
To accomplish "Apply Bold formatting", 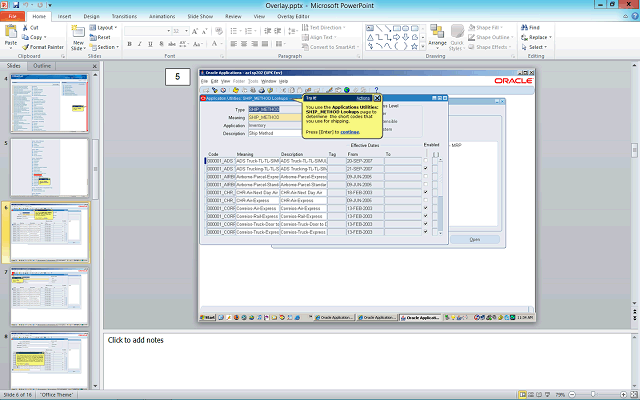I will coord(129,44).
